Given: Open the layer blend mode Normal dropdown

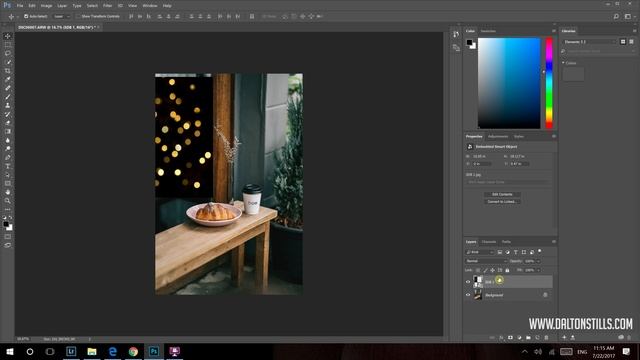Looking at the screenshot, I should [486, 261].
